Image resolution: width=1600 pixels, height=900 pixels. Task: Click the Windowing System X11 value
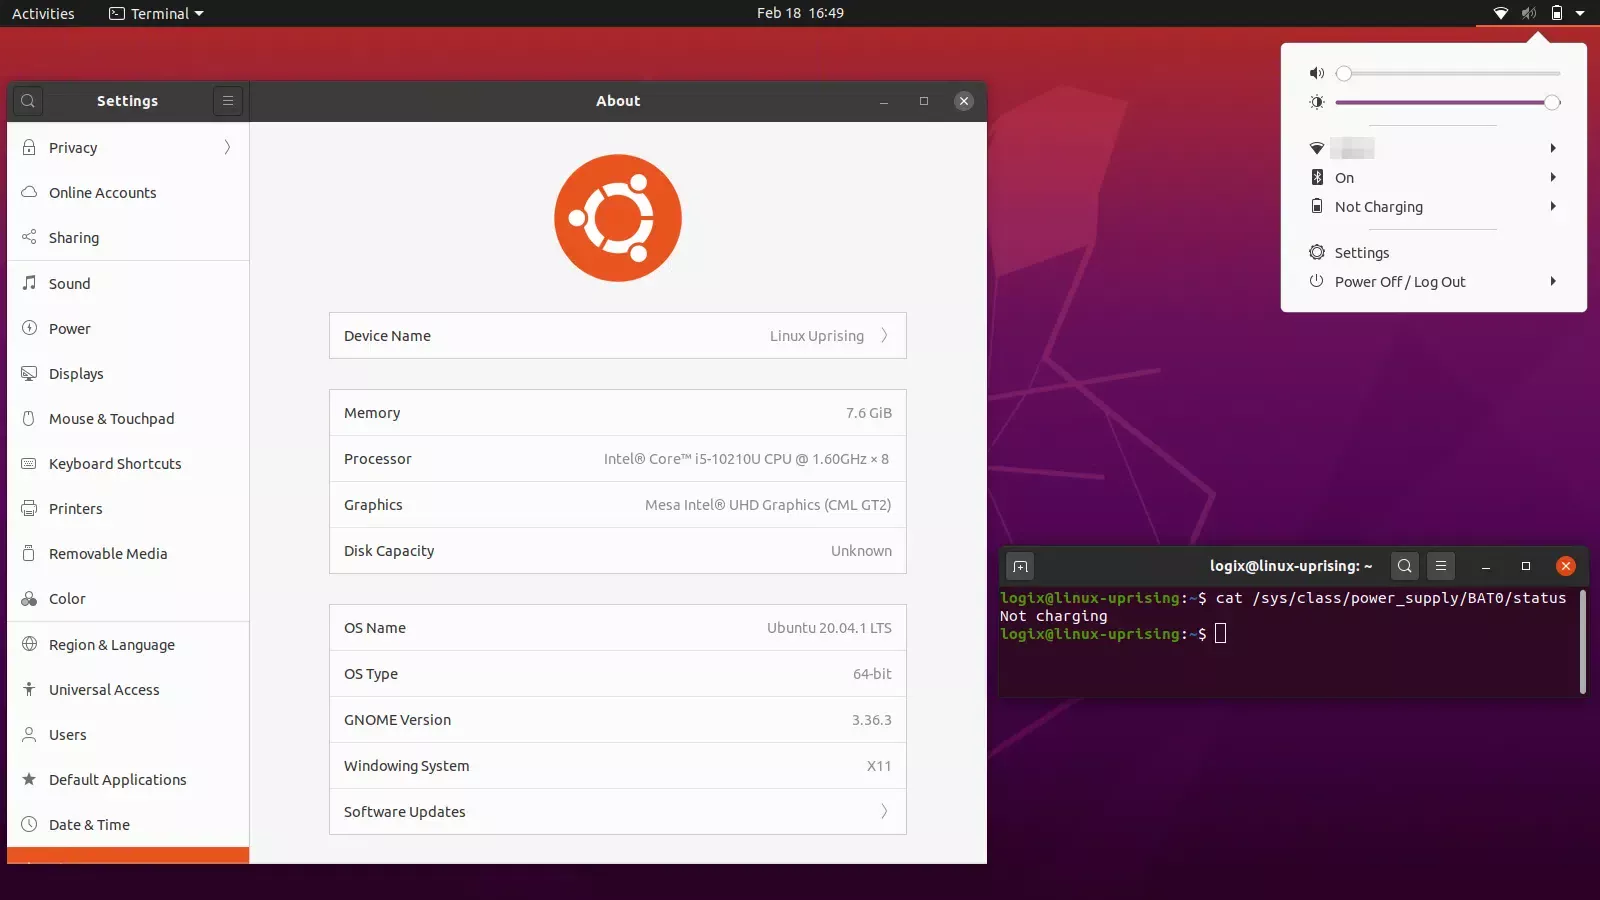pyautogui.click(x=879, y=765)
